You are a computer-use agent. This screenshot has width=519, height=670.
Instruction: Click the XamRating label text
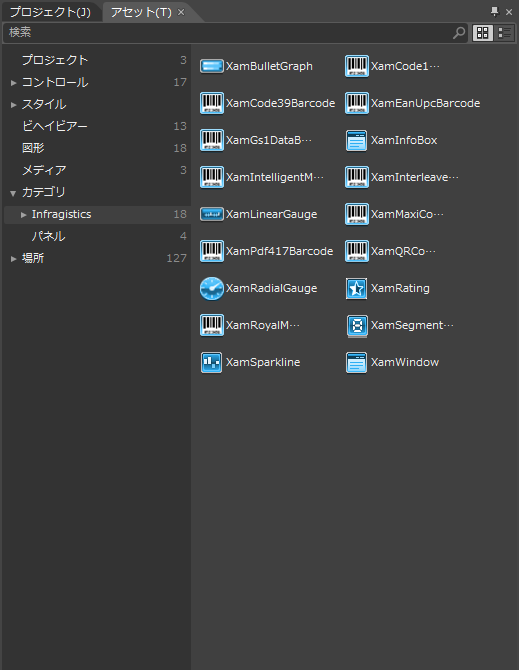click(400, 288)
